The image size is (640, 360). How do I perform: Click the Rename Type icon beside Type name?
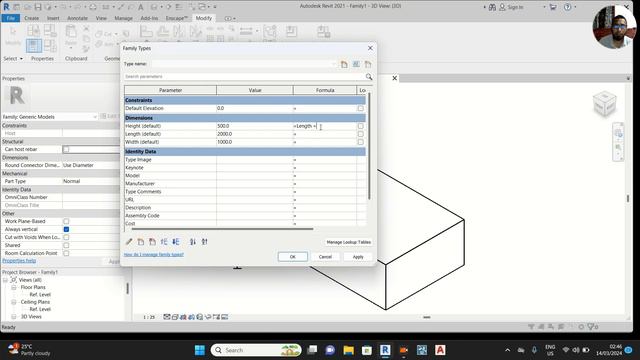[356, 64]
